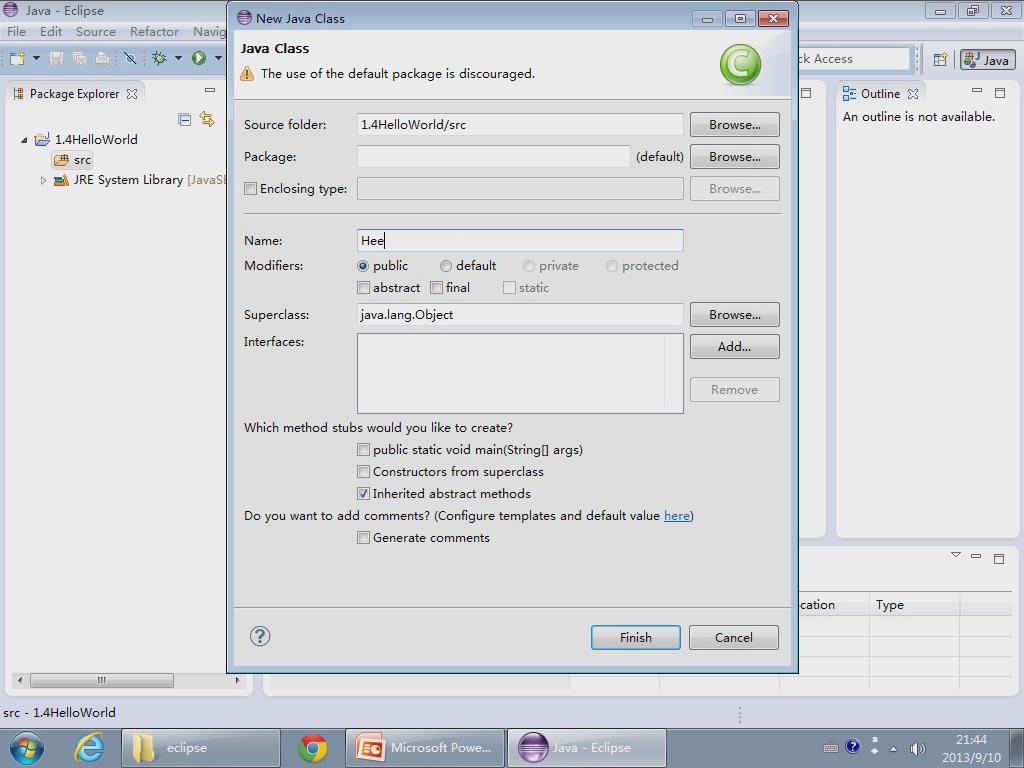Focus the Package input field
The image size is (1024, 768).
[494, 157]
